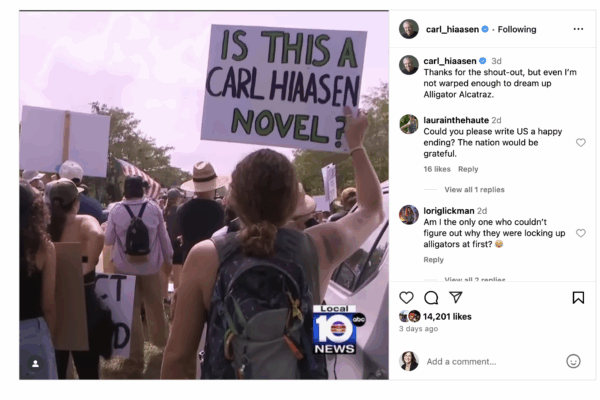Open comments via the speech bubble icon
This screenshot has height=400, width=600.
tap(431, 297)
